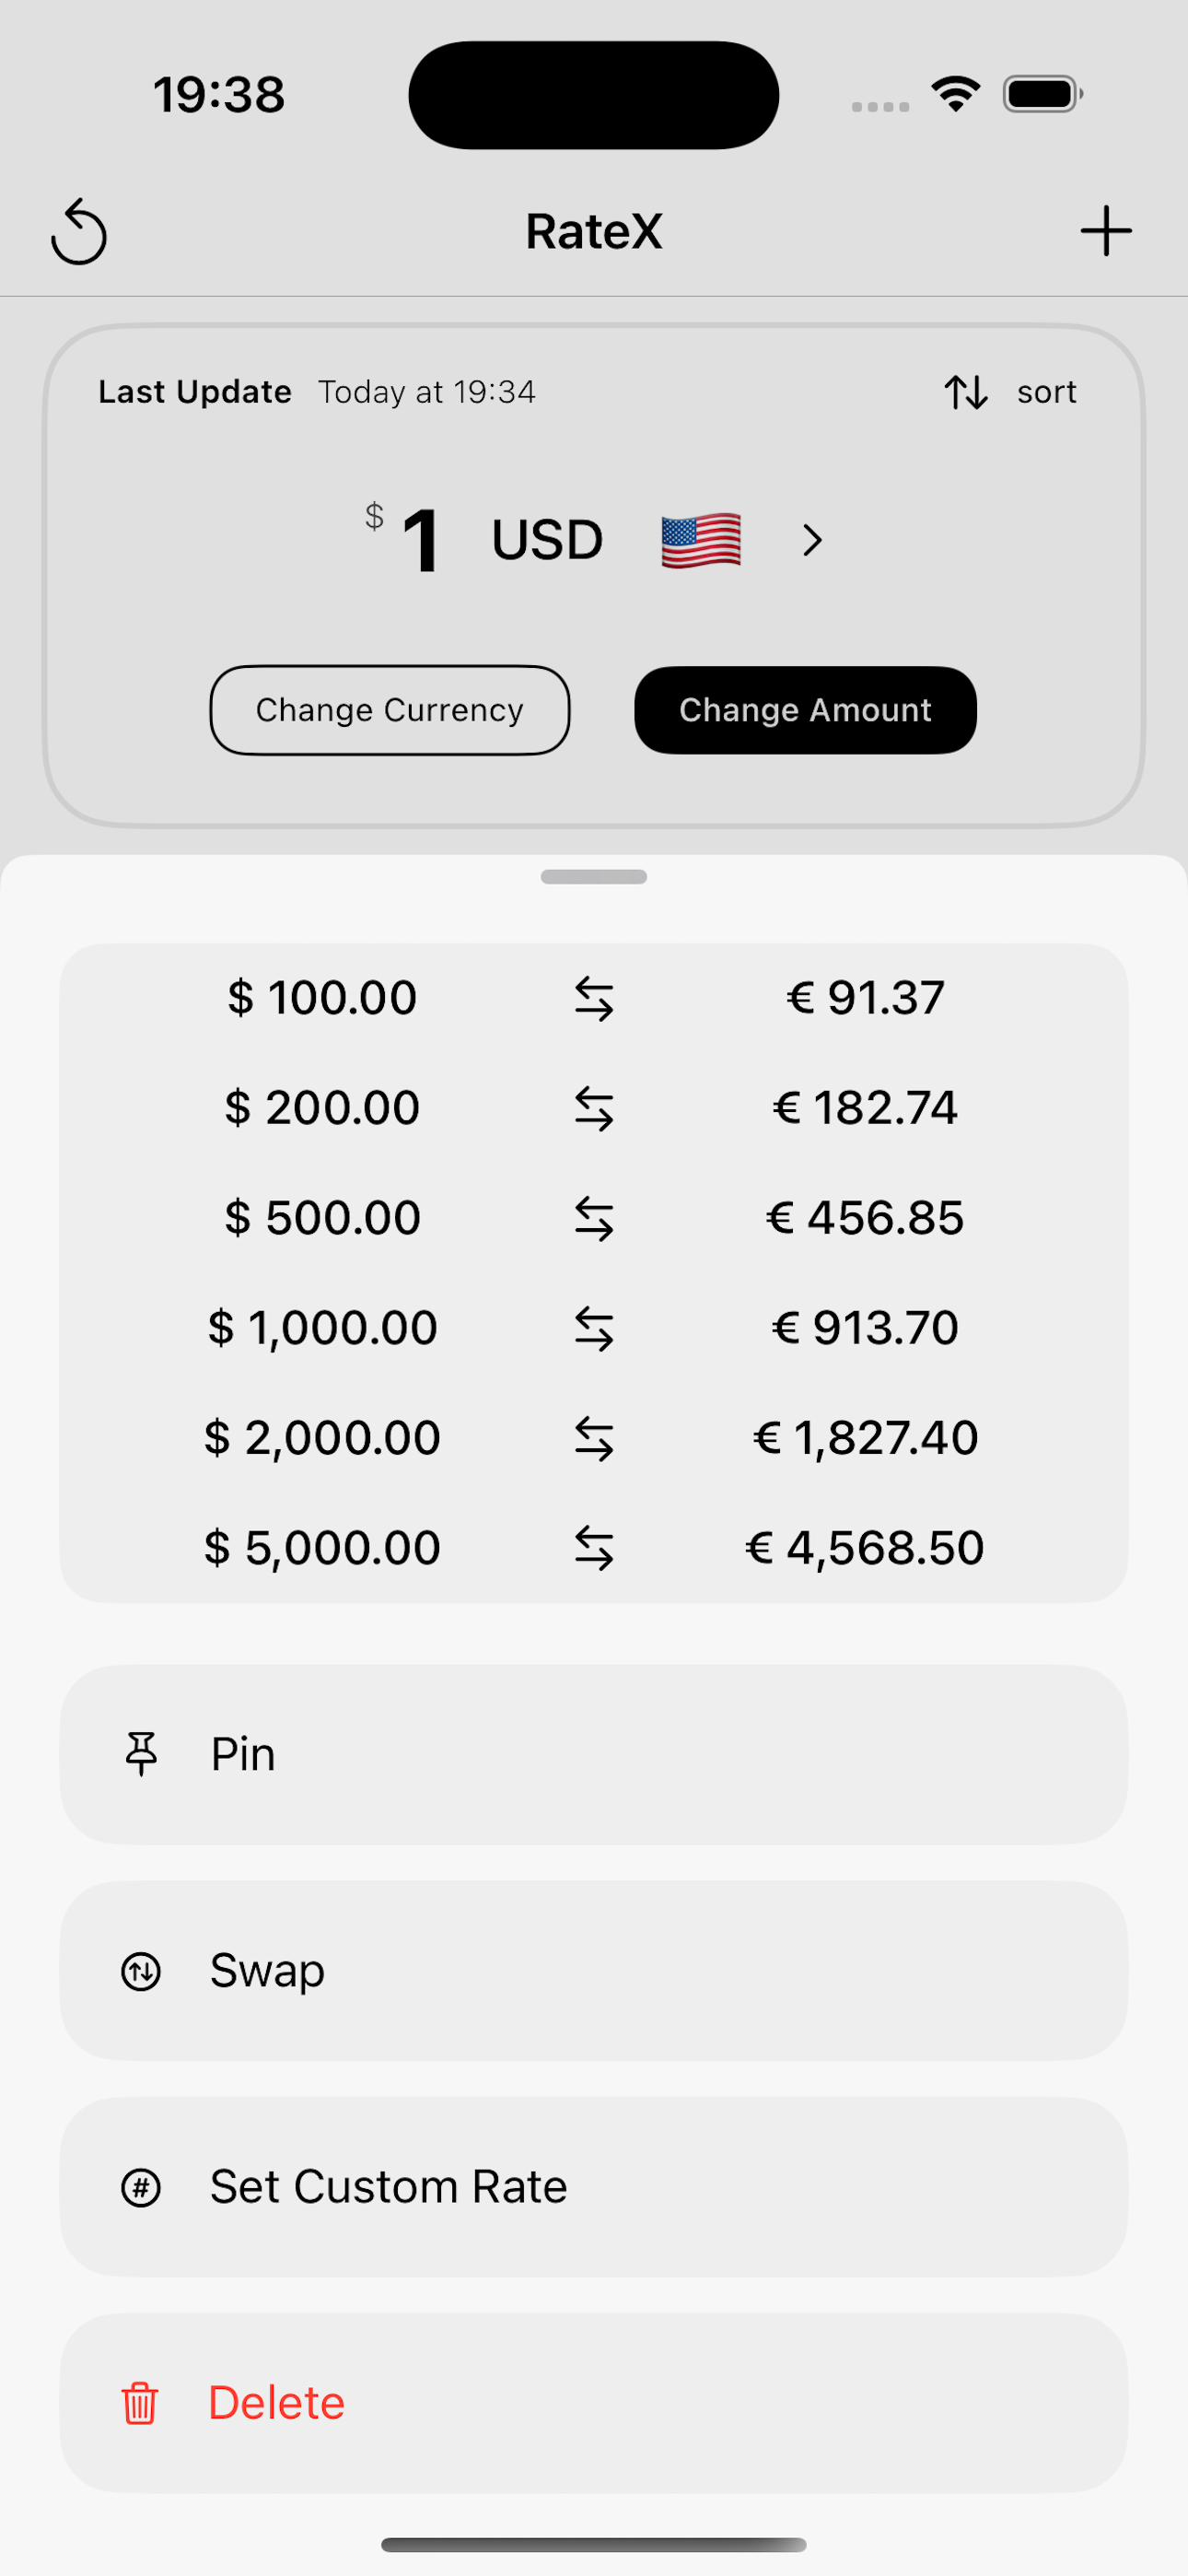Click the red trash icon
The image size is (1188, 2576).
point(140,2403)
